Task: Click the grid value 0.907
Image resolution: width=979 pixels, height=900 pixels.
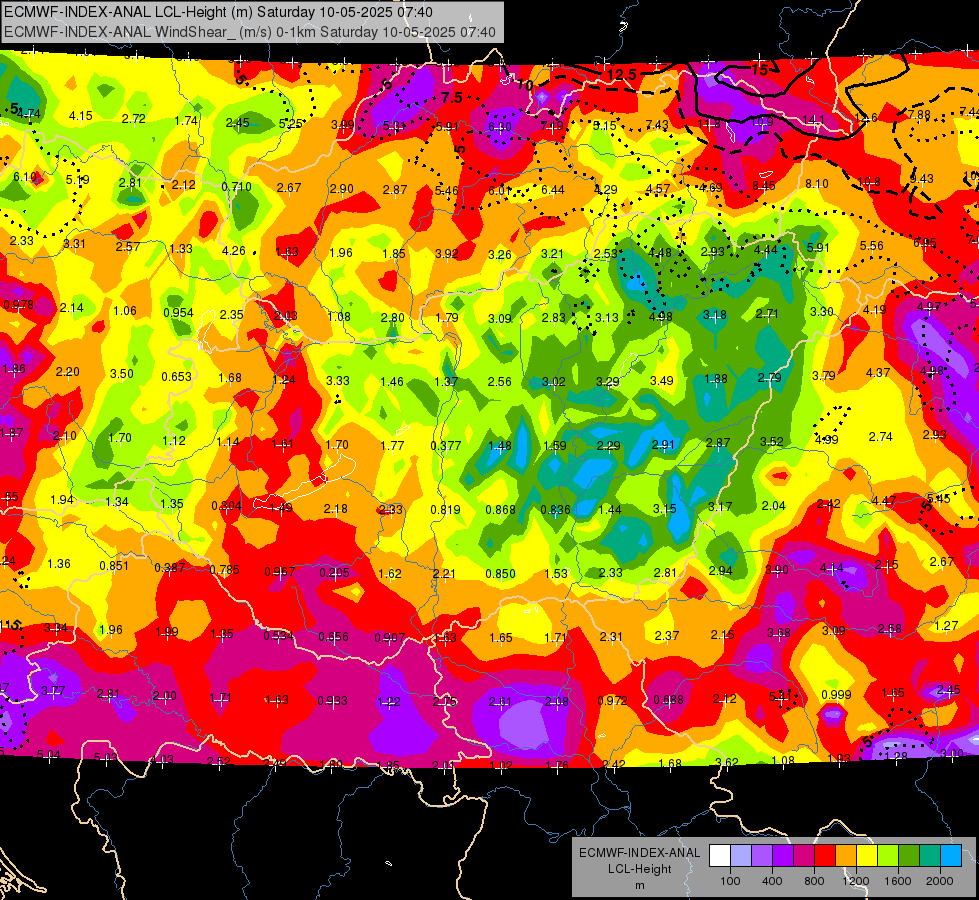Action: point(390,638)
